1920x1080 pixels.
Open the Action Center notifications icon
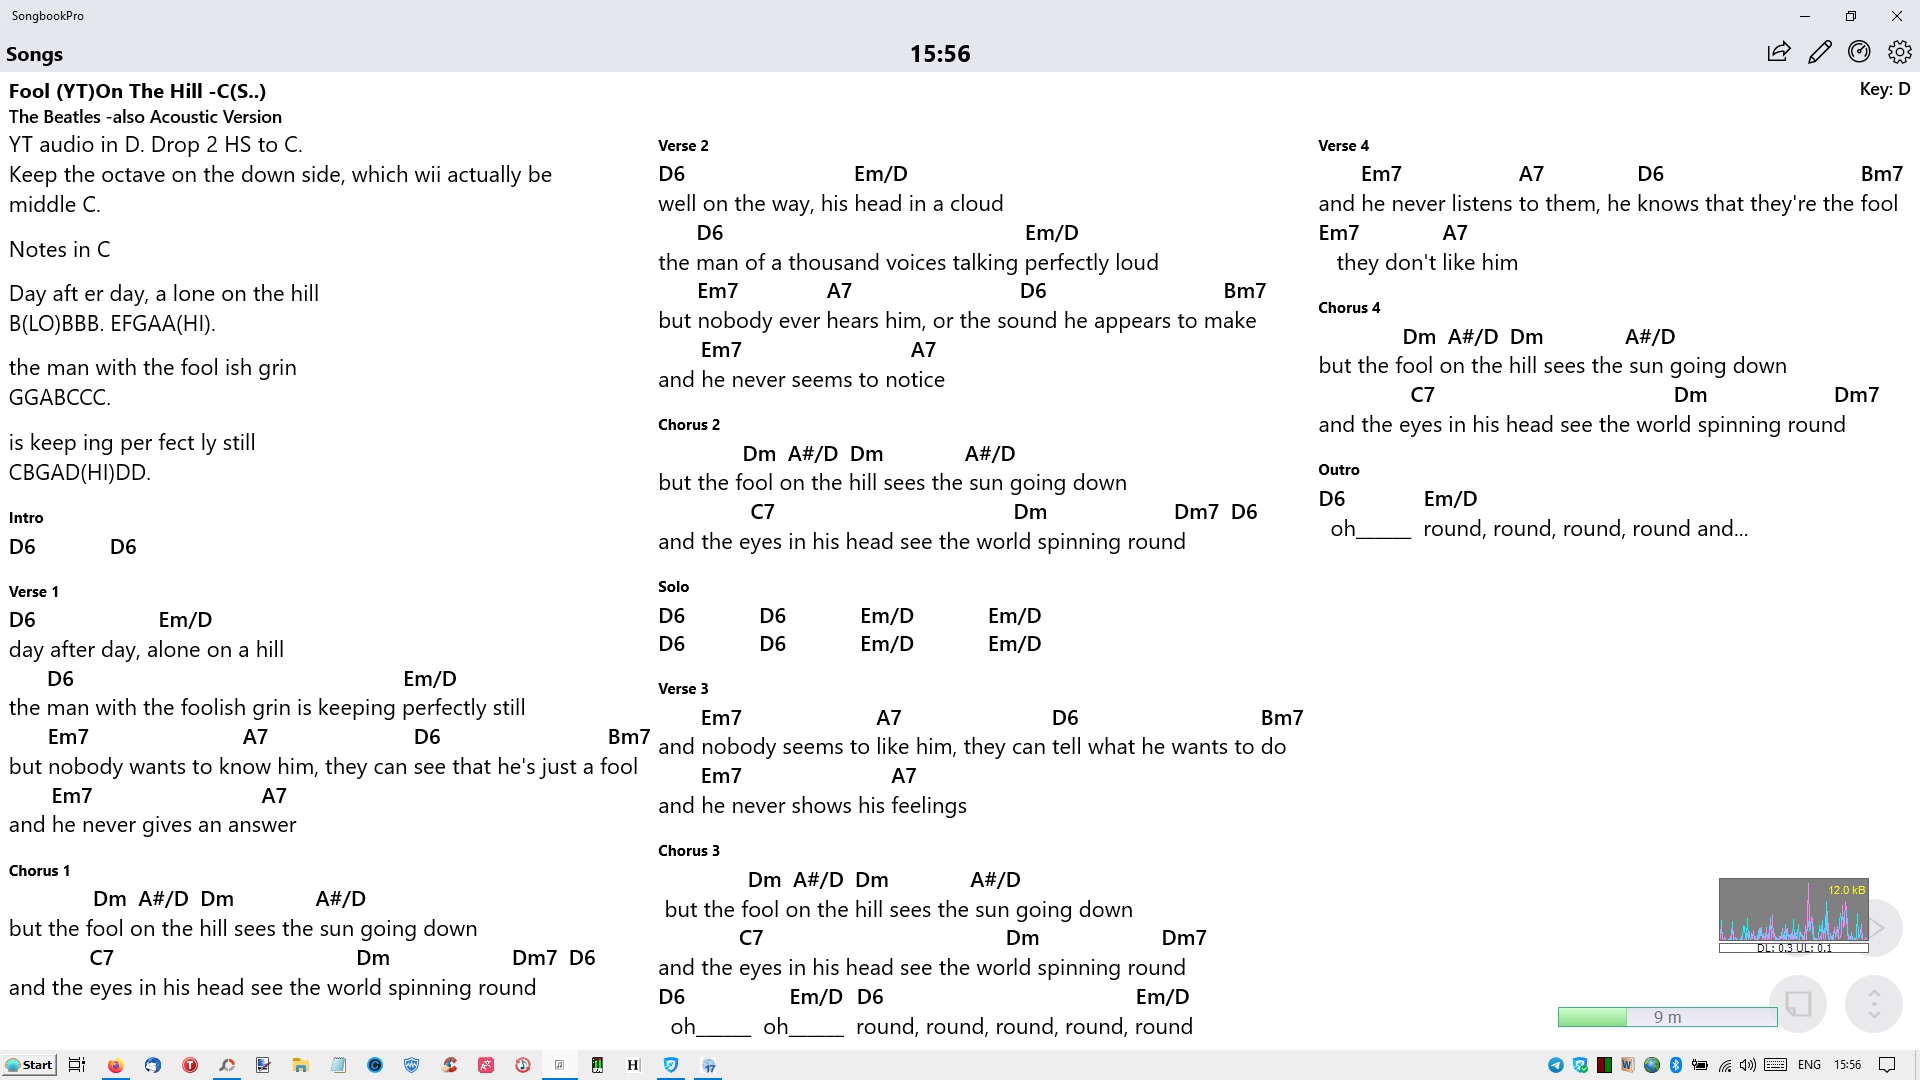(1887, 1065)
